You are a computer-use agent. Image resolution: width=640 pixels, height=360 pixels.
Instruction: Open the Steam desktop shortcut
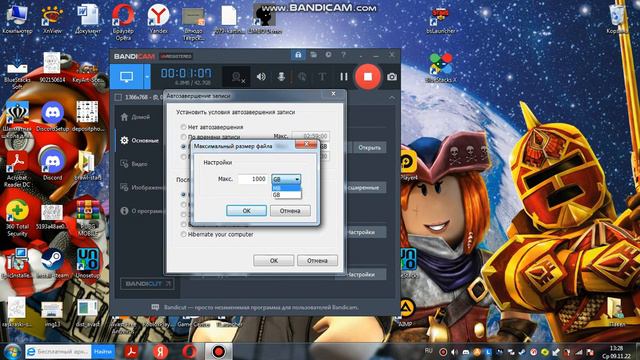52,263
